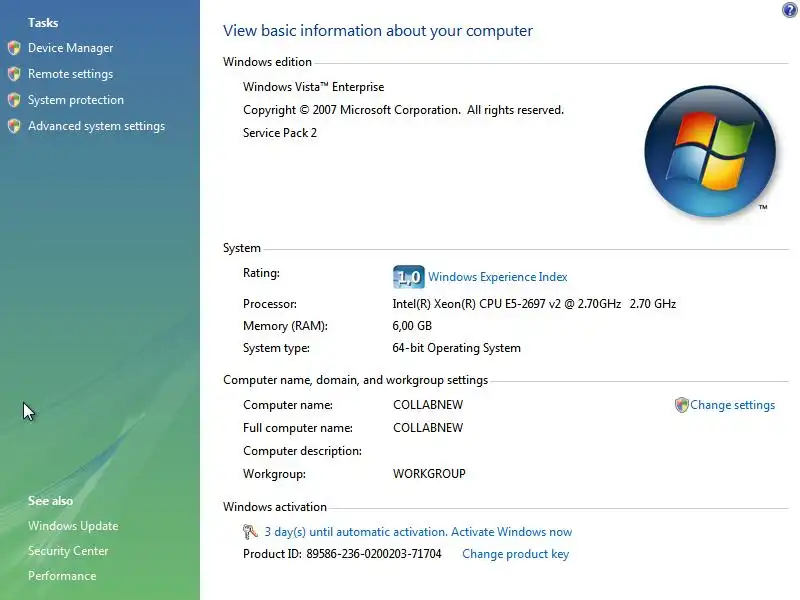Open Remote settings
Image resolution: width=800 pixels, height=600 pixels.
pos(70,74)
